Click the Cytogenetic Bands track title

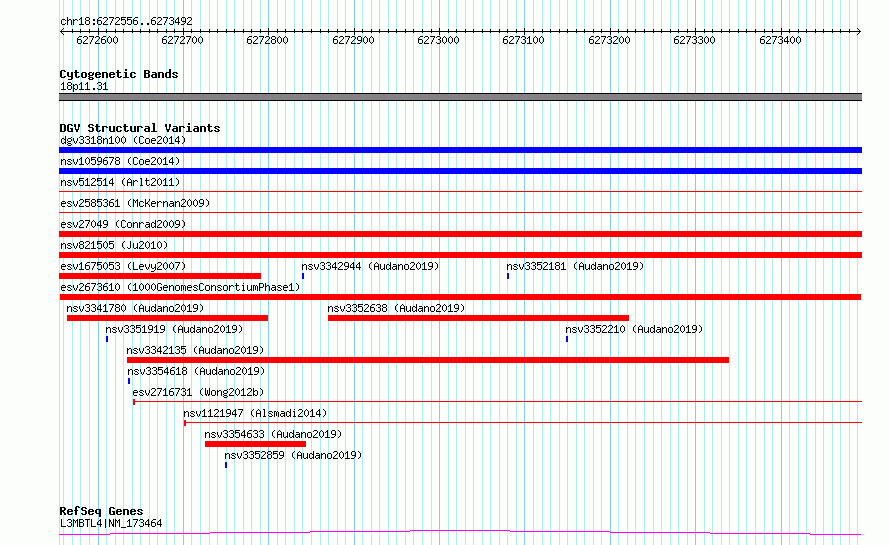point(119,74)
